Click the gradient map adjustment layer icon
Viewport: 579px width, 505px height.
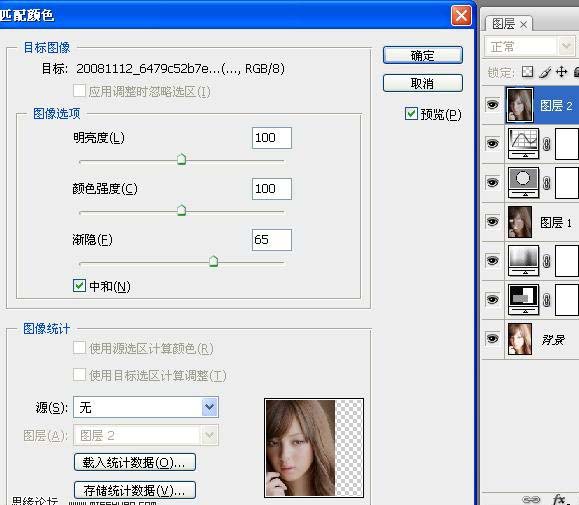[x=523, y=260]
